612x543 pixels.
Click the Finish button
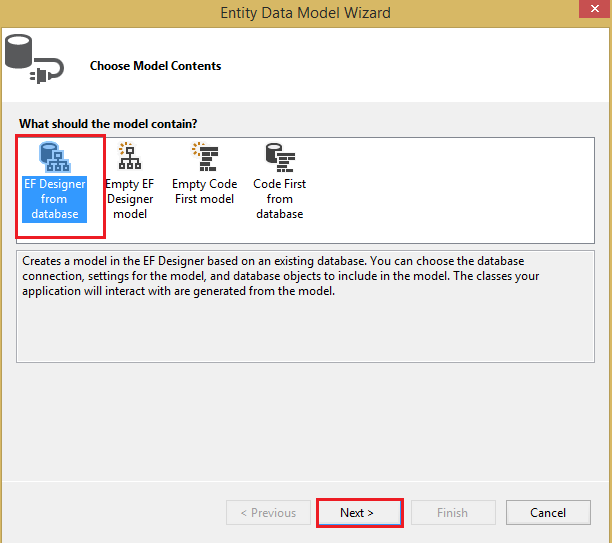point(452,513)
